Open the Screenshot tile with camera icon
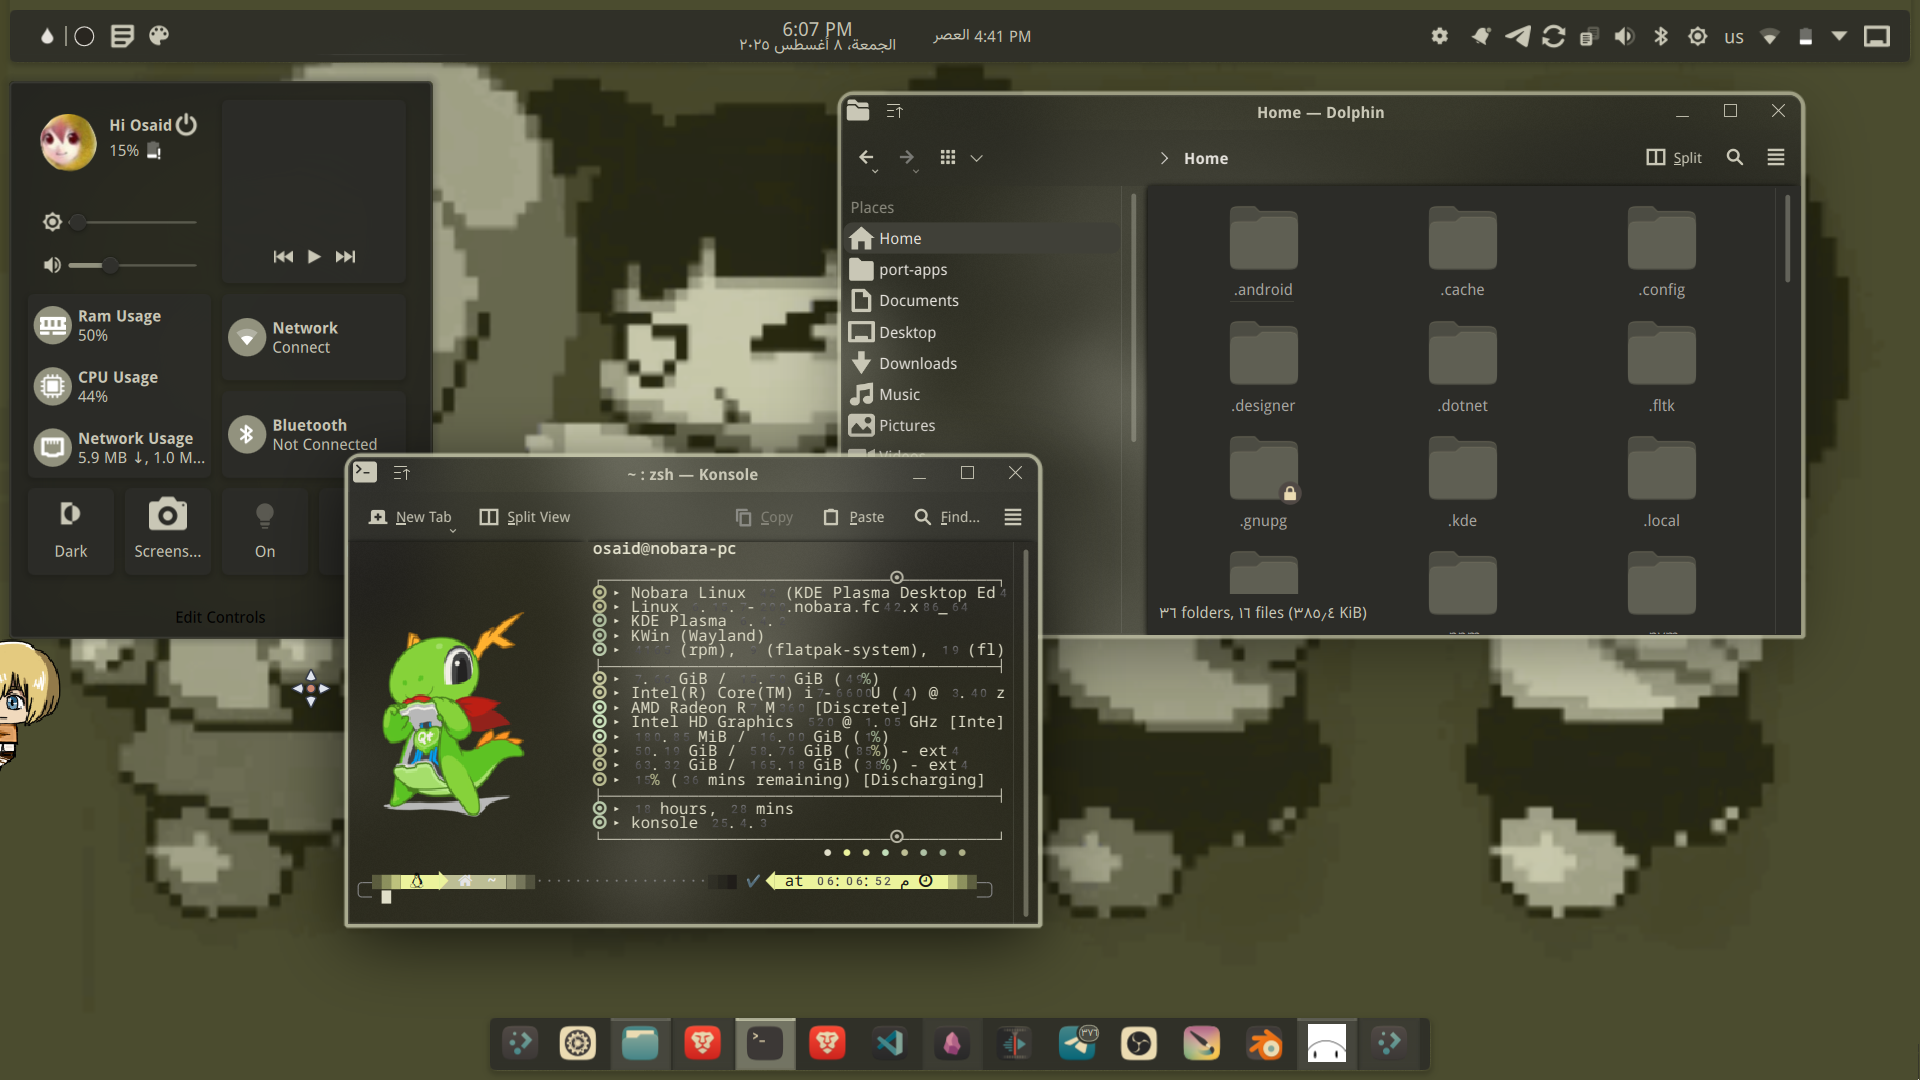1920x1080 pixels. (167, 530)
